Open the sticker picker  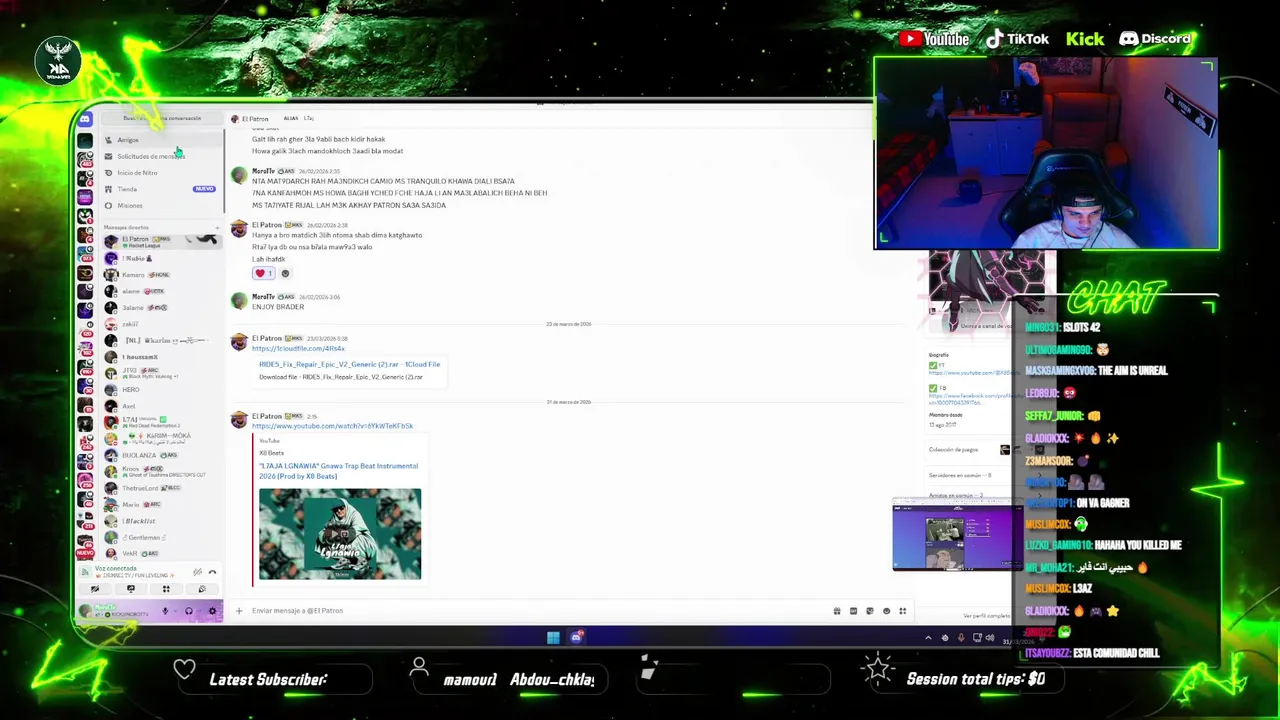(870, 611)
